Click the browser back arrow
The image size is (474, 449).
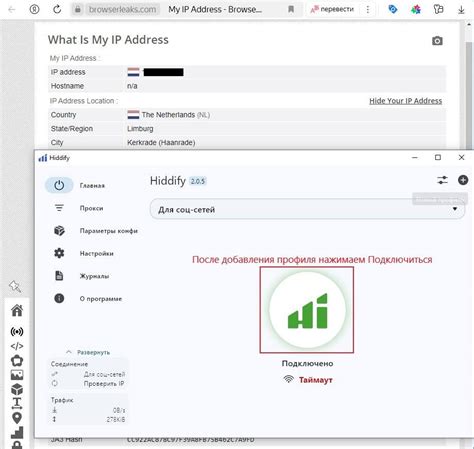[12, 9]
